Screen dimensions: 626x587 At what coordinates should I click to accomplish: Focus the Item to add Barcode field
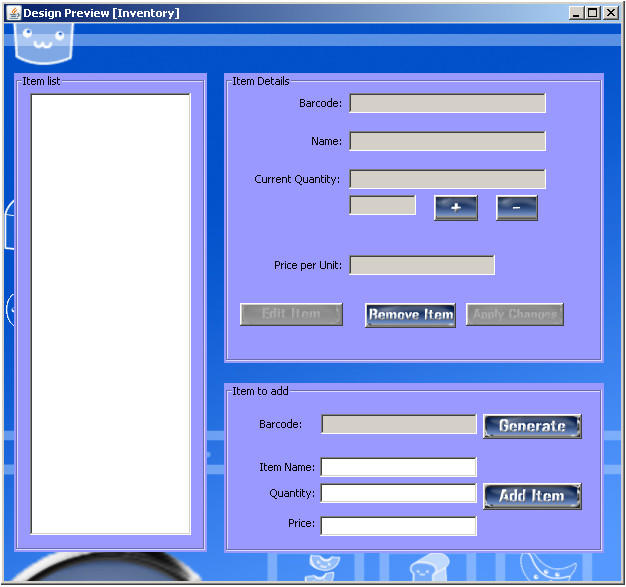tap(399, 424)
